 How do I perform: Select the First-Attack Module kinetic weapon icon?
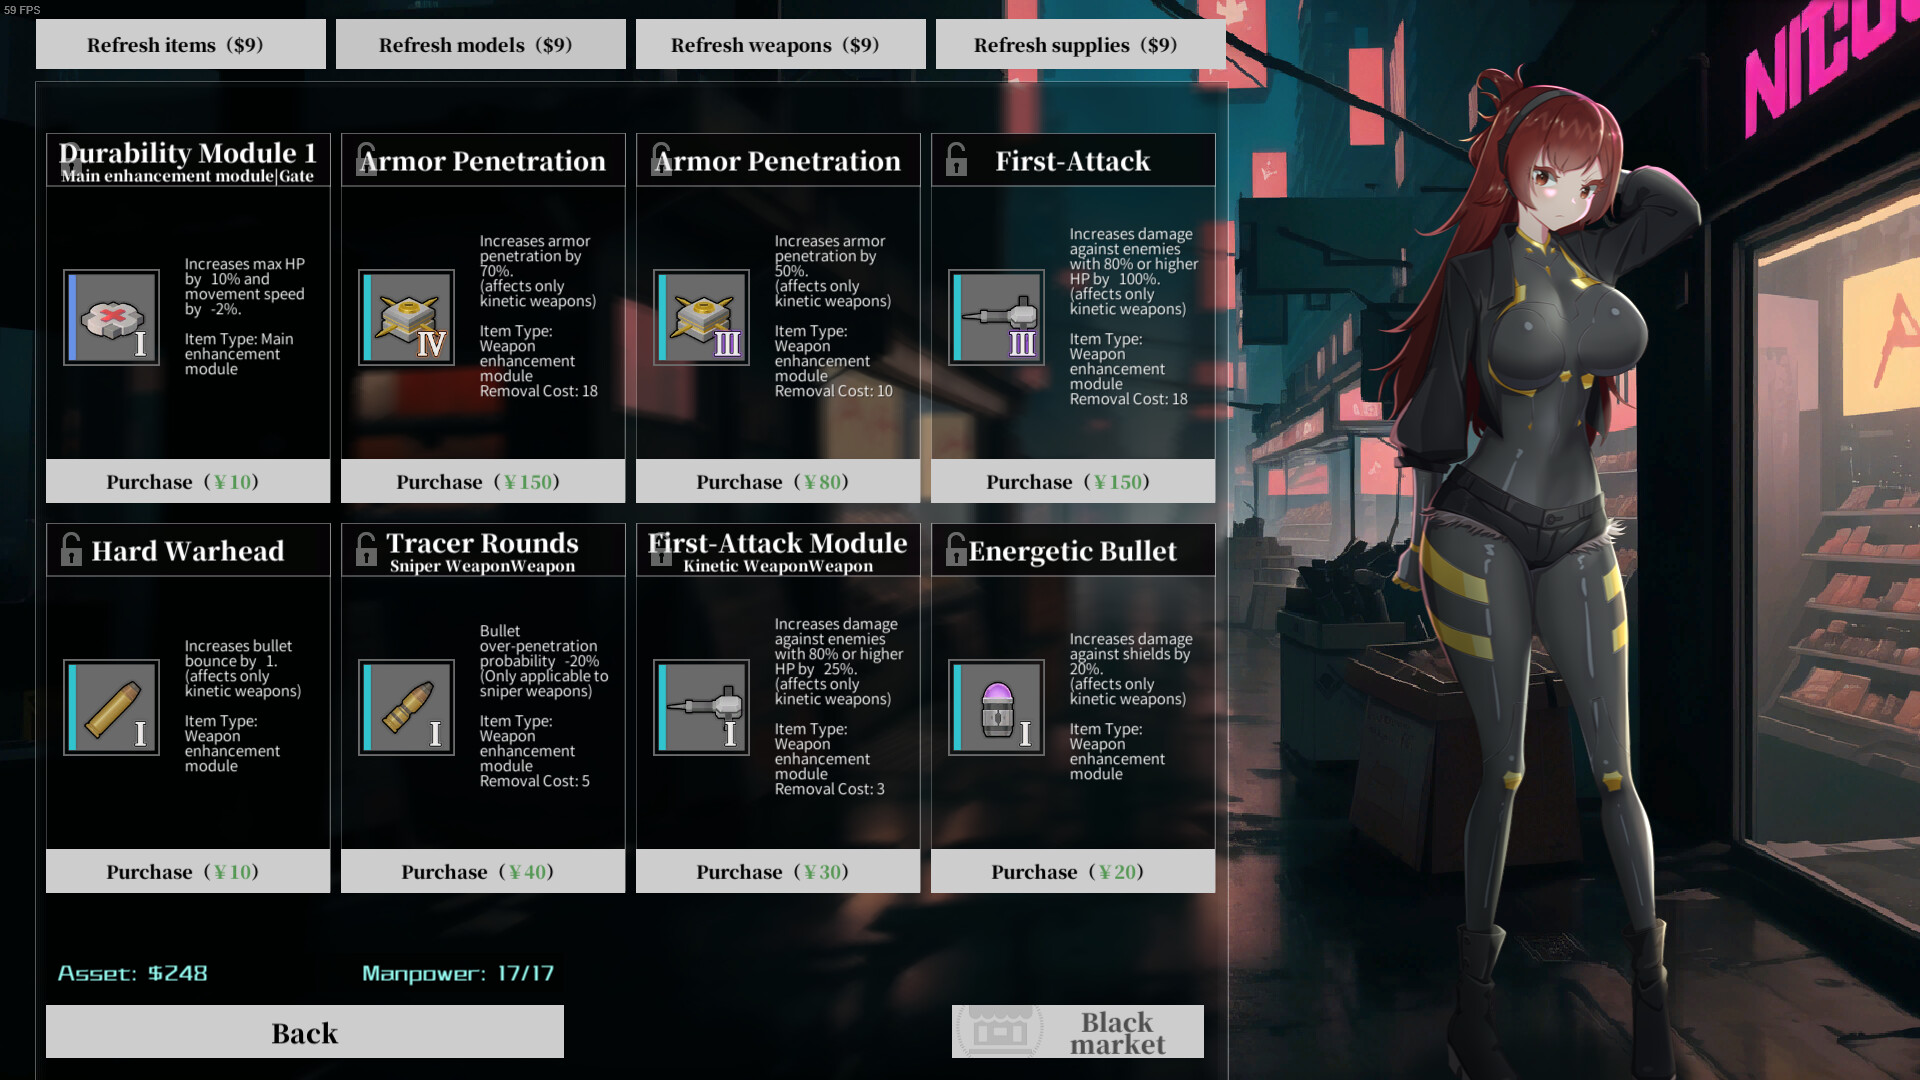[701, 708]
